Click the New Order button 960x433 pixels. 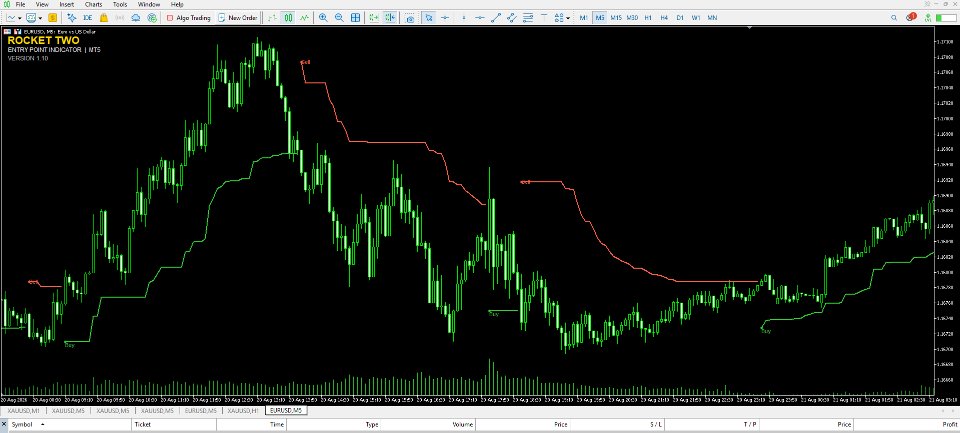pyautogui.click(x=238, y=18)
